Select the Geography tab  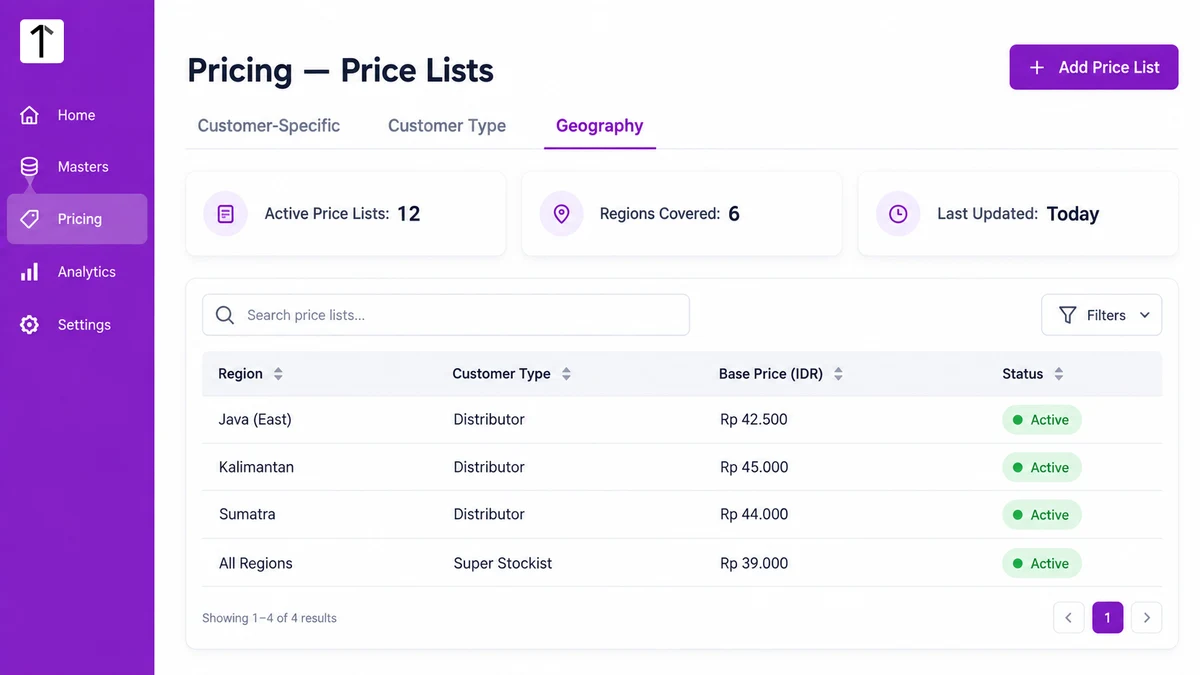(600, 126)
